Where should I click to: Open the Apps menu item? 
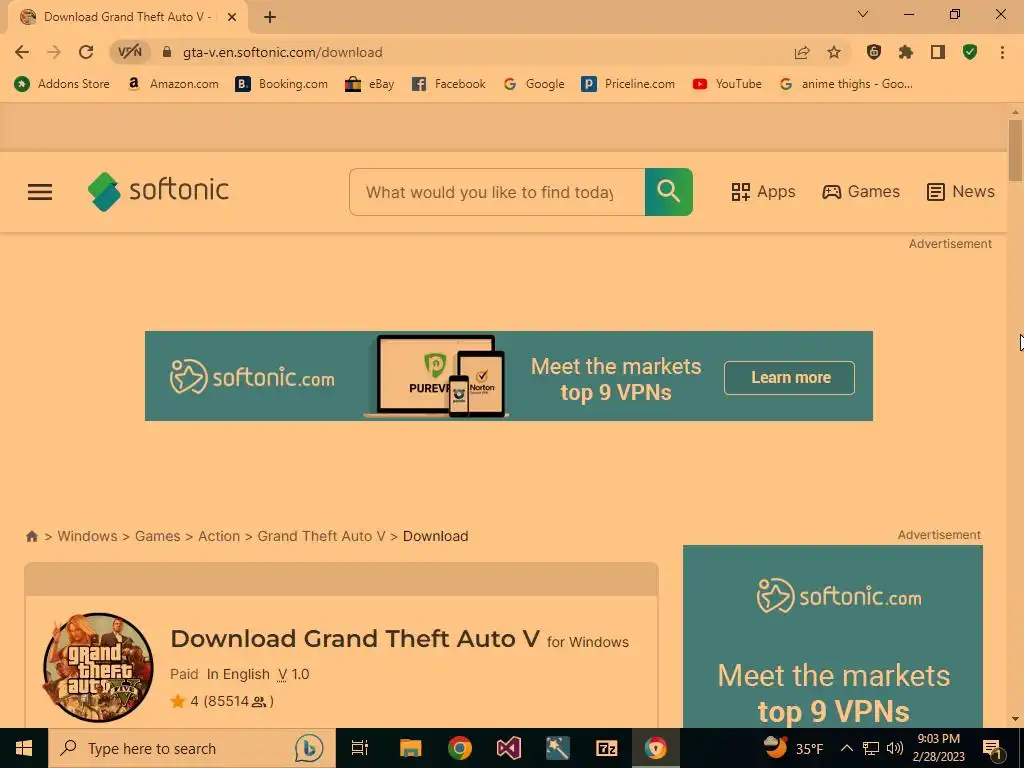click(763, 192)
